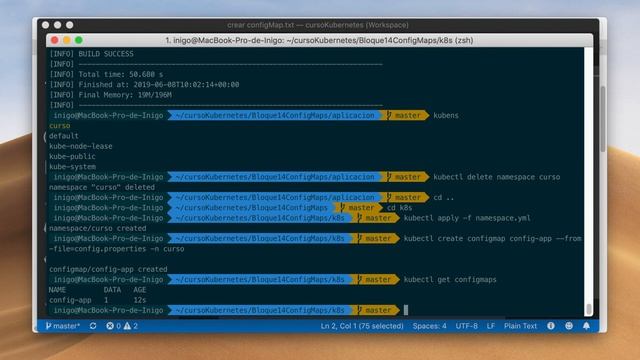640x360 pixels.
Task: Click '[INFO] Total time' line
Action: click(x=106, y=74)
